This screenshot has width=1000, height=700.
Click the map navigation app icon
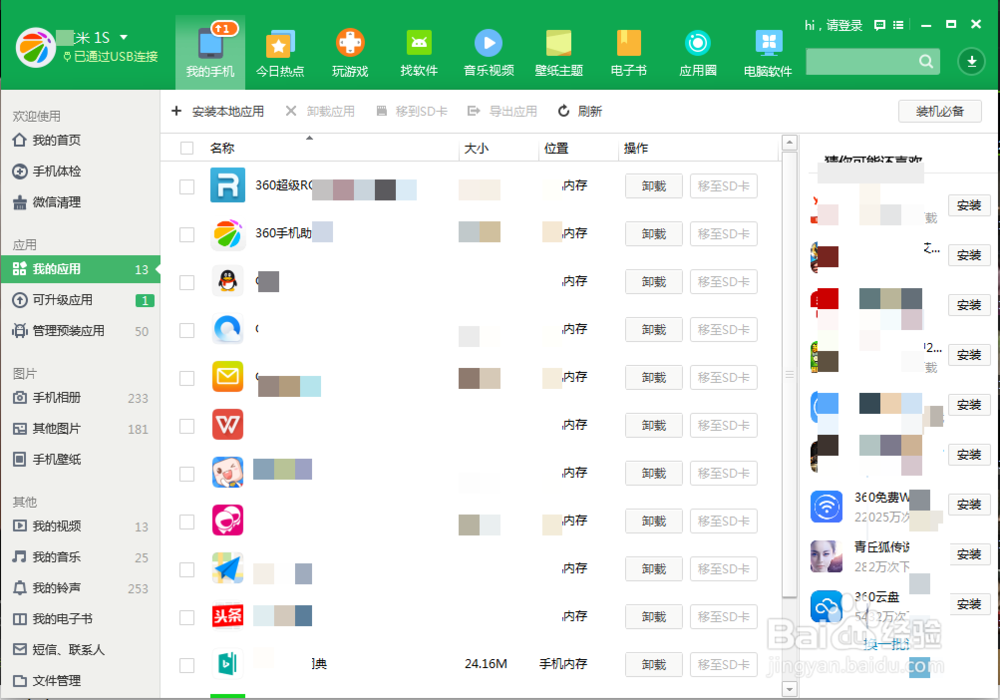point(228,568)
